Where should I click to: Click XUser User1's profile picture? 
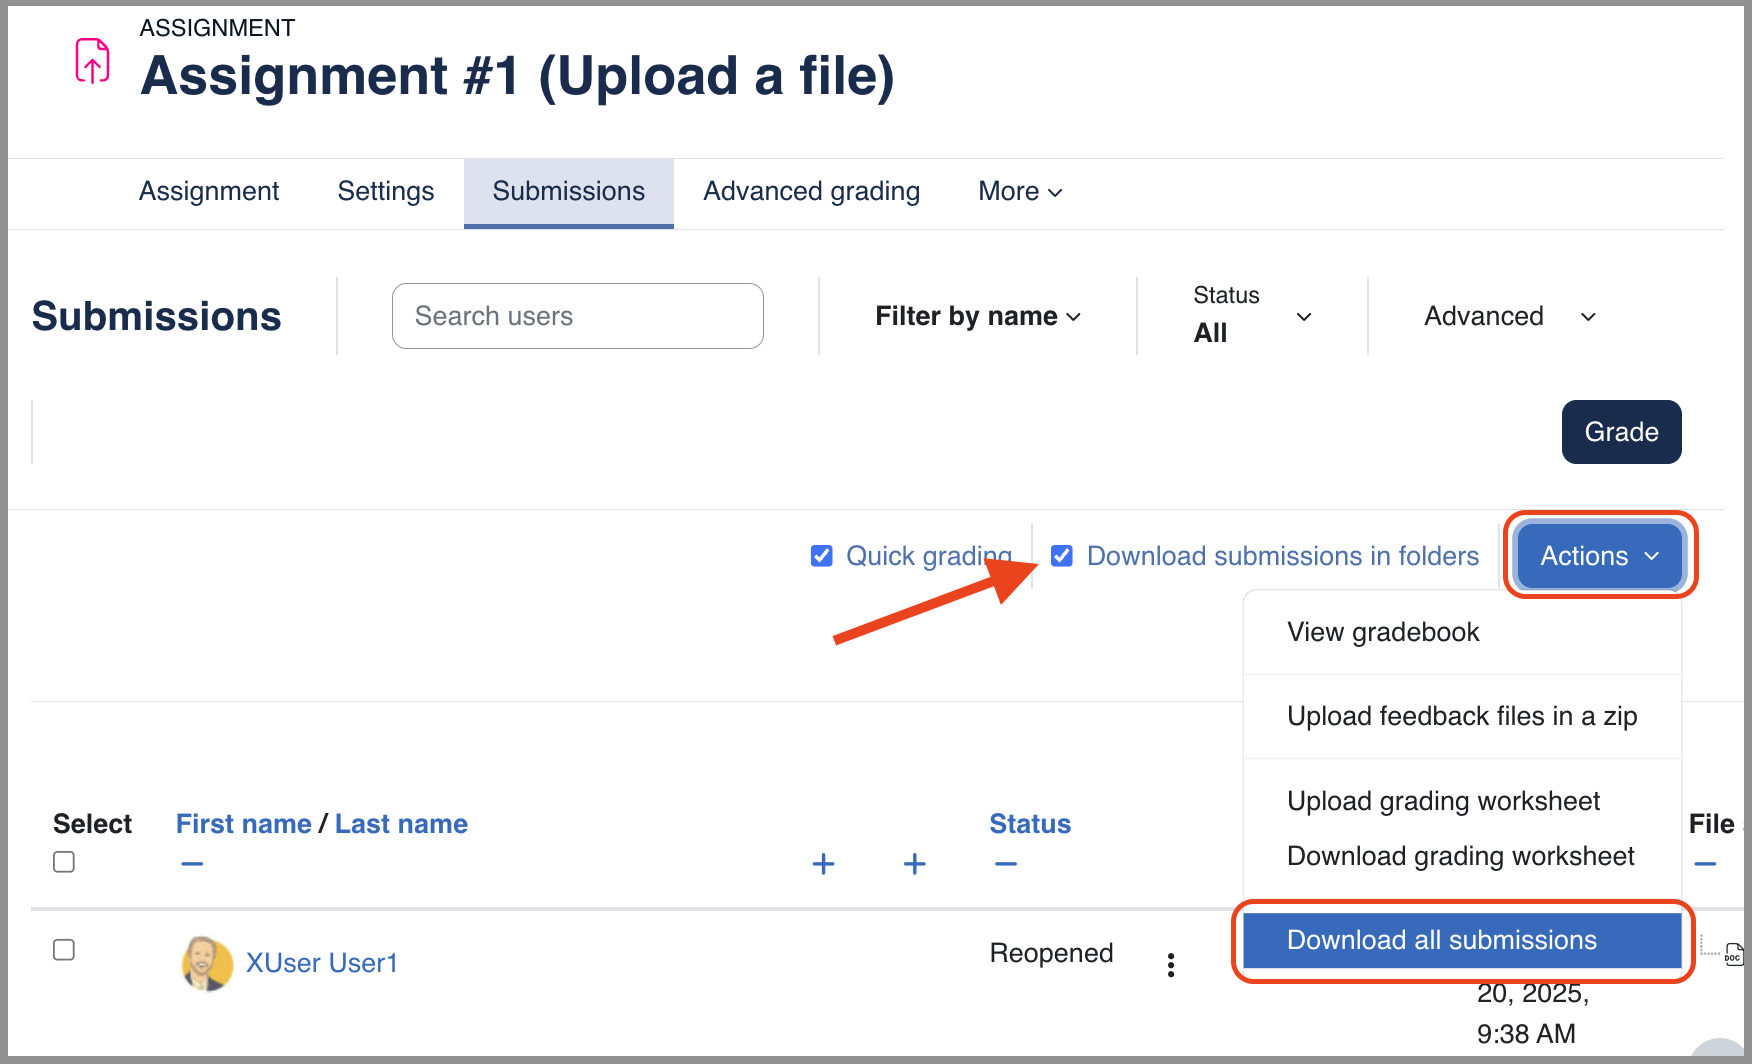pyautogui.click(x=207, y=963)
